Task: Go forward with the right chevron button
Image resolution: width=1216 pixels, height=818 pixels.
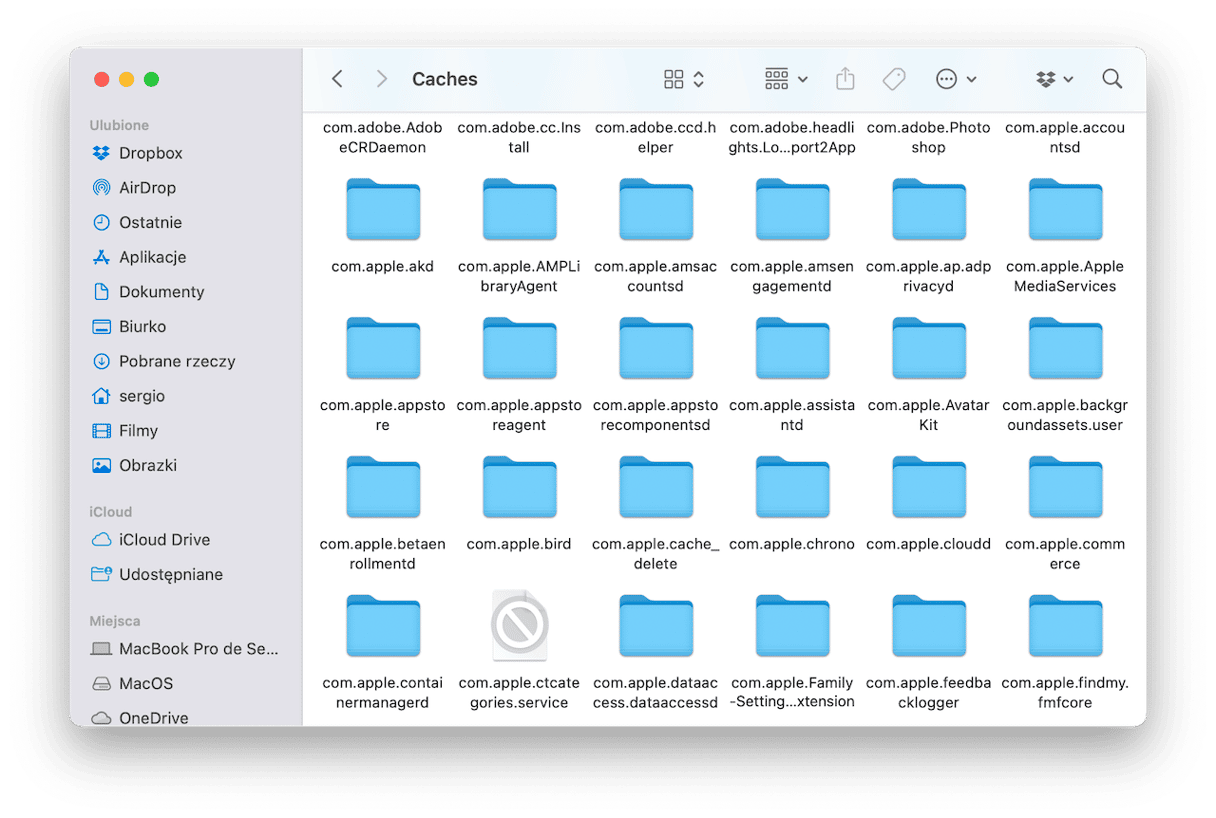Action: [381, 79]
